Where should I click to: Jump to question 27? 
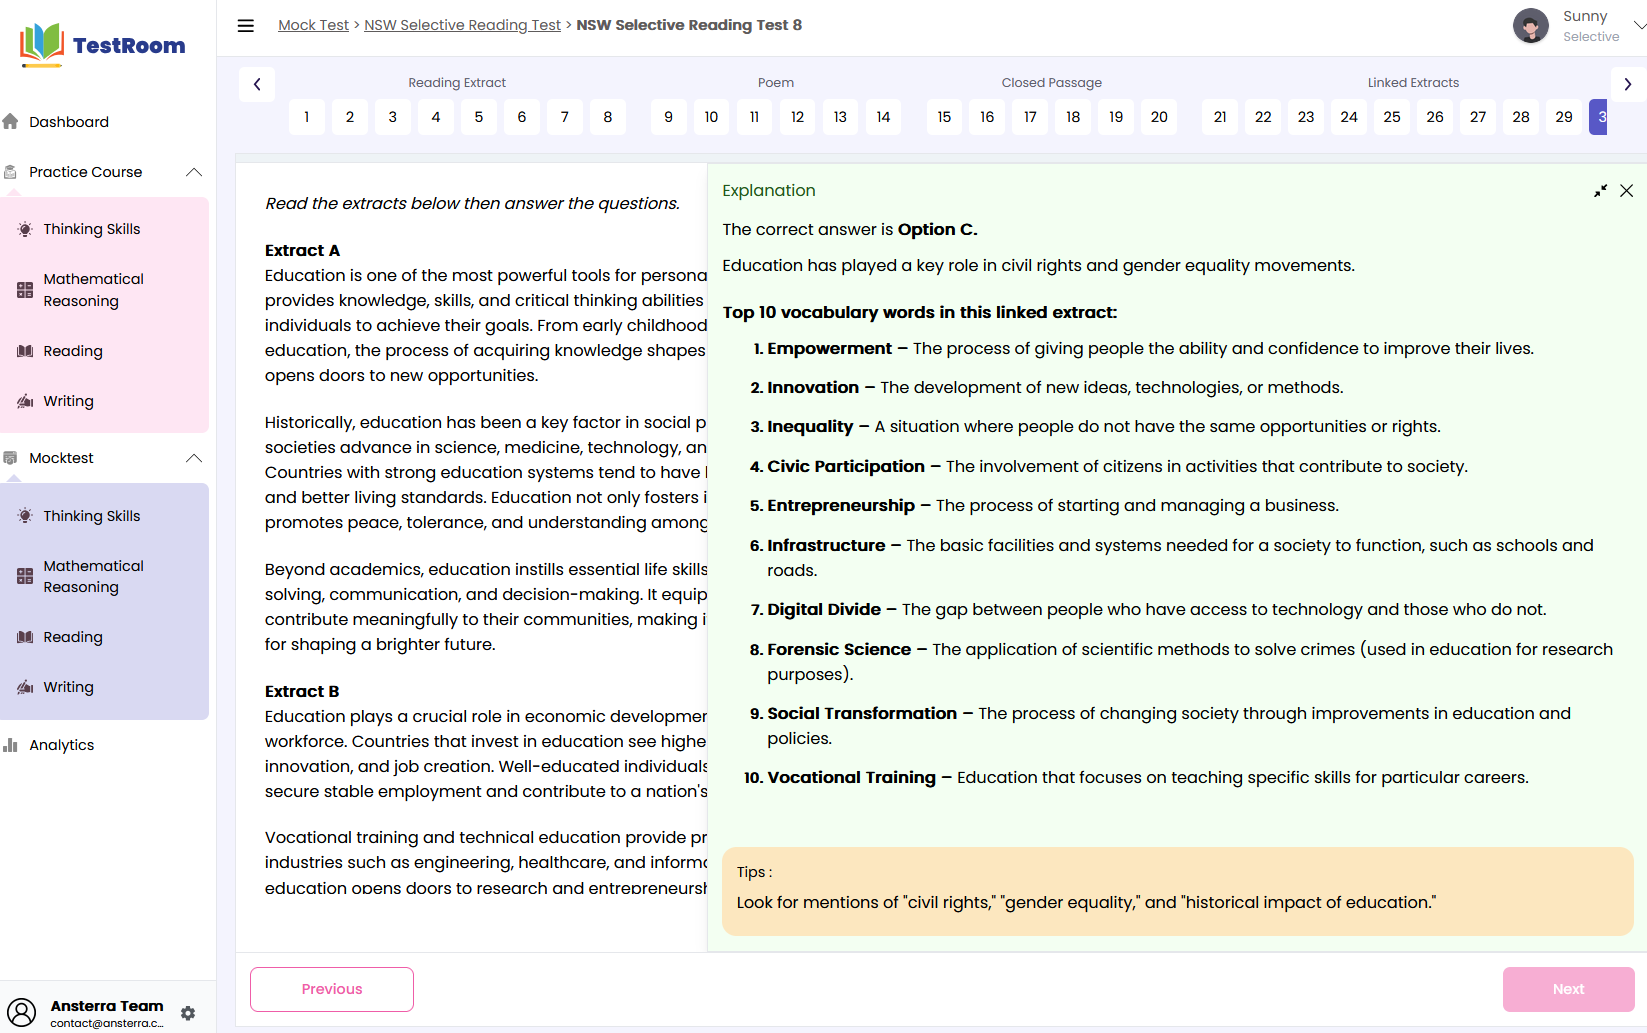point(1478,117)
